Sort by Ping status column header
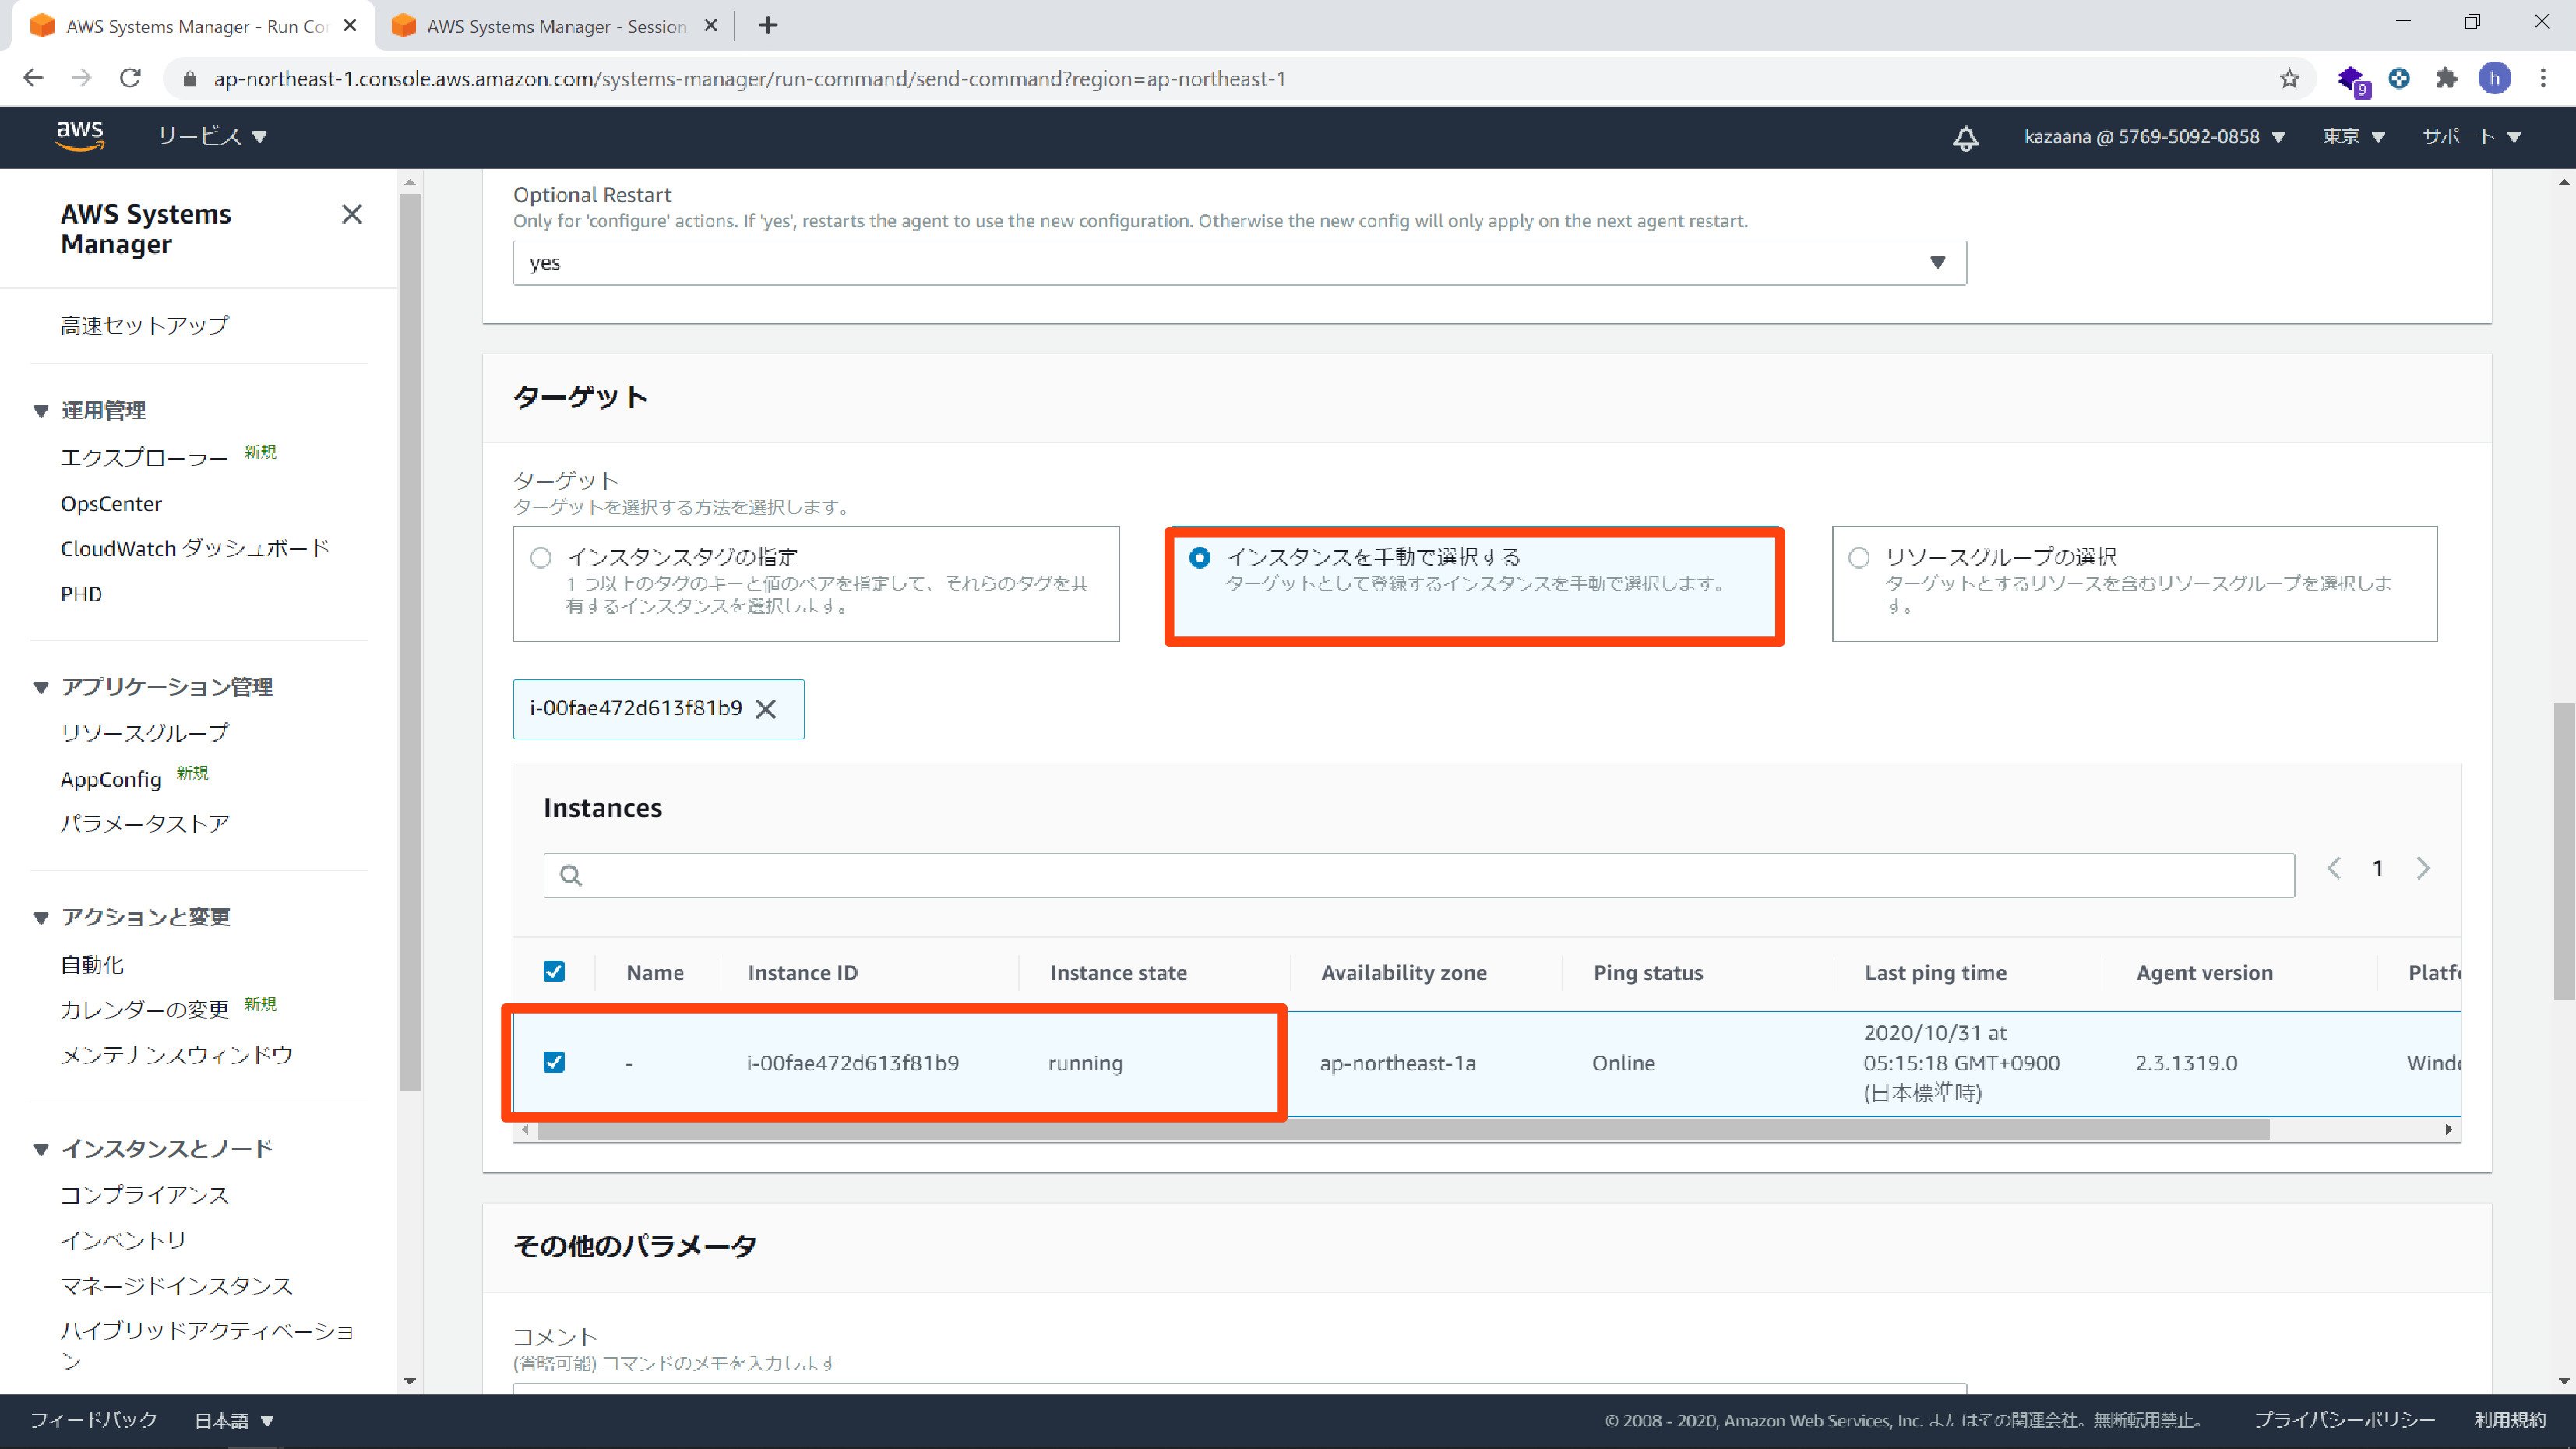The height and width of the screenshot is (1449, 2576). [1648, 973]
